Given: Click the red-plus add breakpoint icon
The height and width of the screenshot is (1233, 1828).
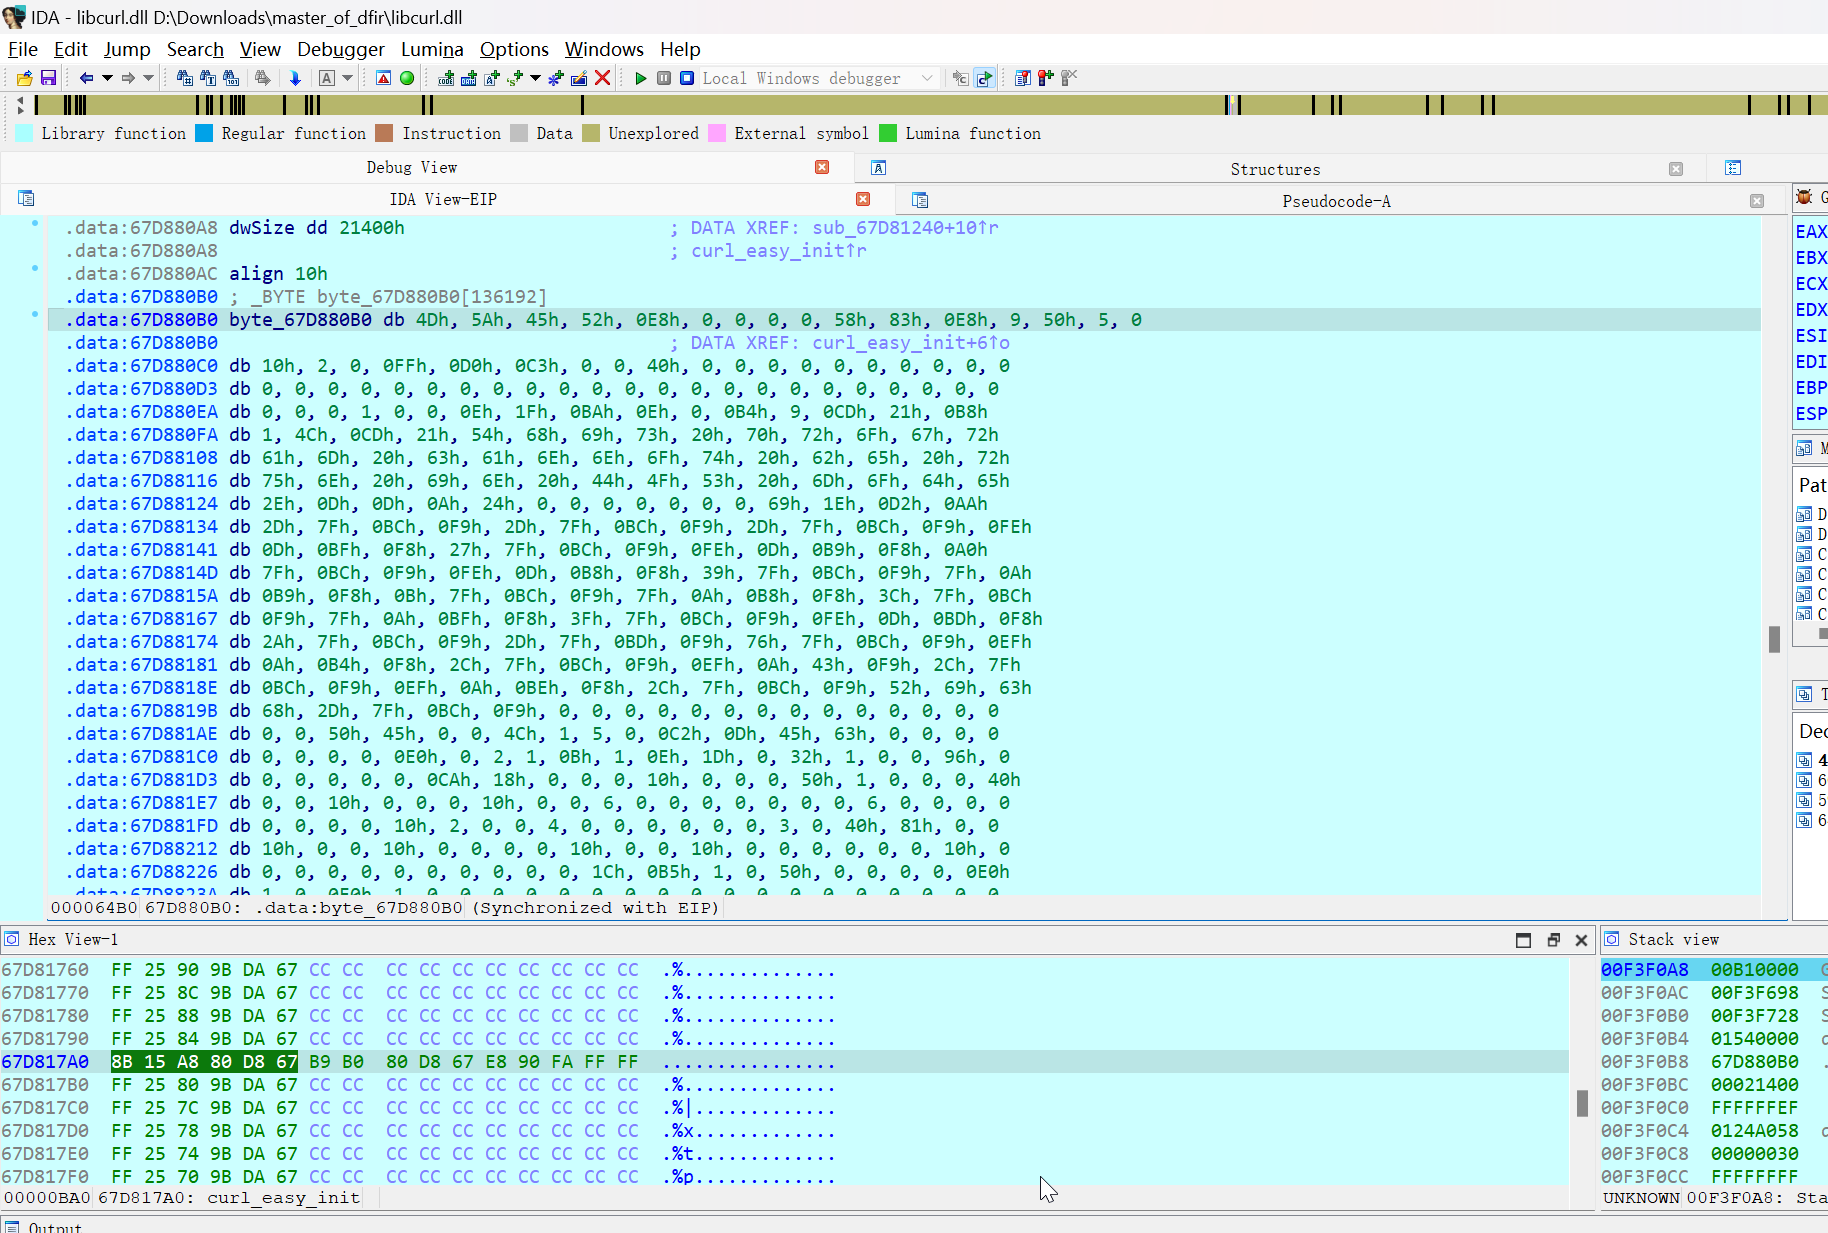Looking at the screenshot, I should point(1045,78).
